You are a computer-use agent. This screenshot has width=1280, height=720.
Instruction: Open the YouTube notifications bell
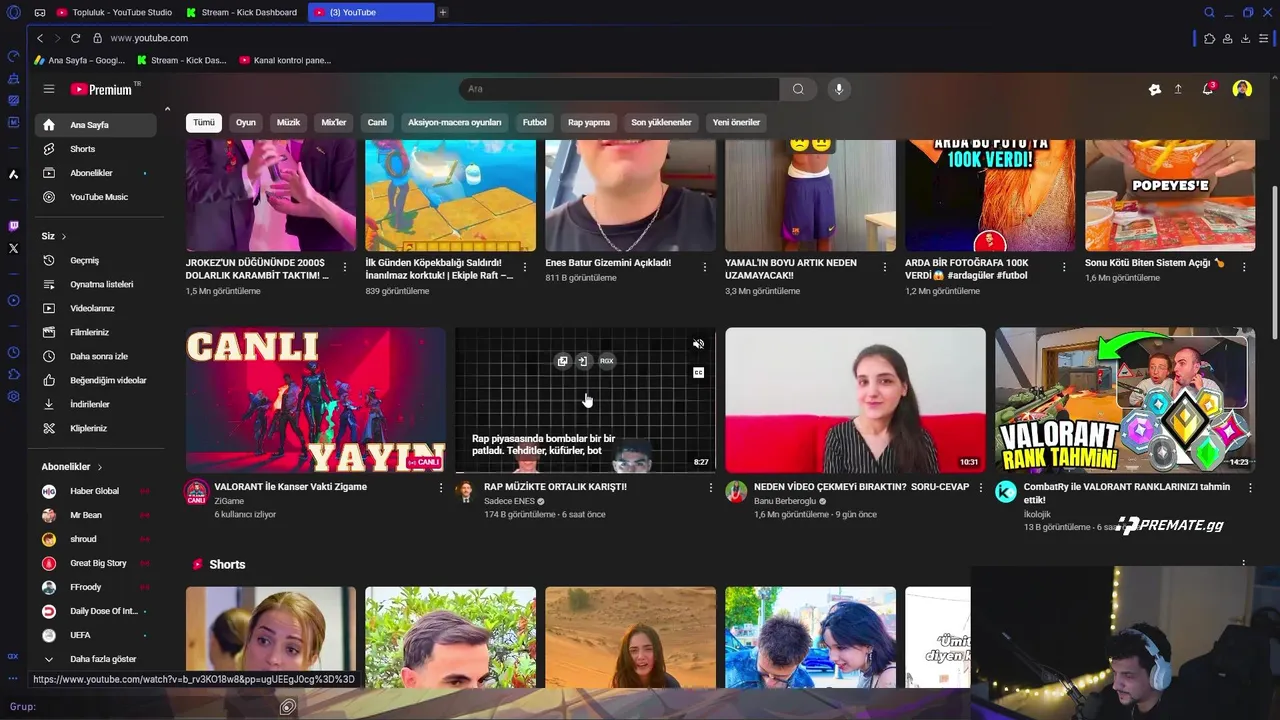[1208, 89]
